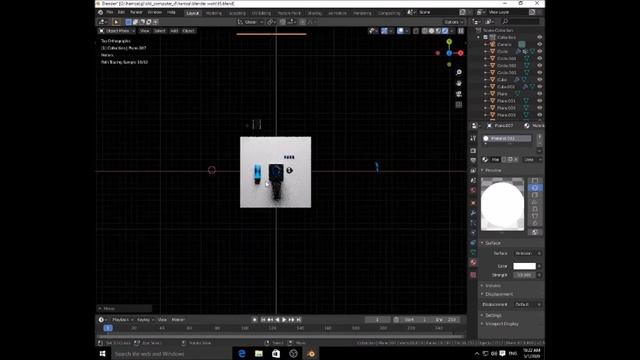Switch to the Modeling workspace tab
This screenshot has height=360, width=640.
[x=214, y=13]
